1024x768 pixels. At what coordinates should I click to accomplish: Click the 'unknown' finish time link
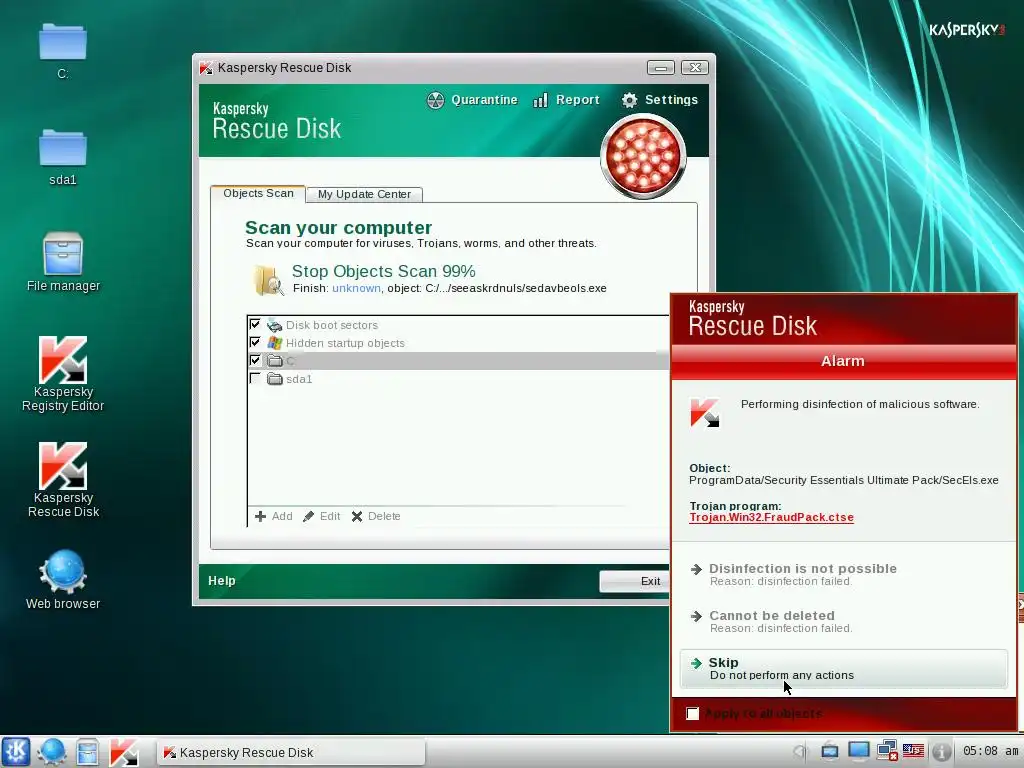coord(356,288)
